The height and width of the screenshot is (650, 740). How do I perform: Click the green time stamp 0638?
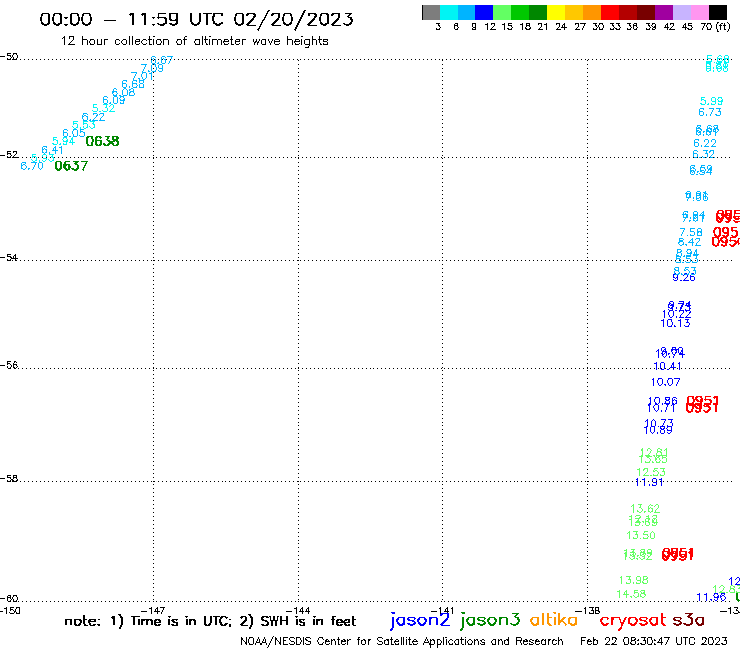click(102, 141)
